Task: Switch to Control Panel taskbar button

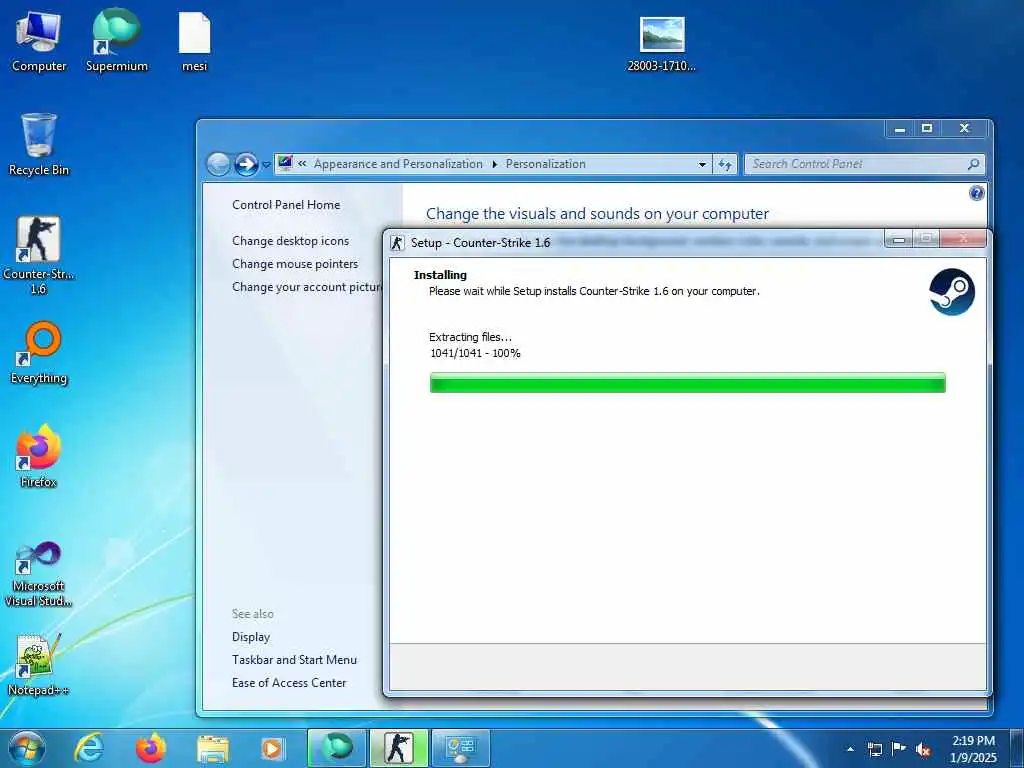Action: pos(460,748)
